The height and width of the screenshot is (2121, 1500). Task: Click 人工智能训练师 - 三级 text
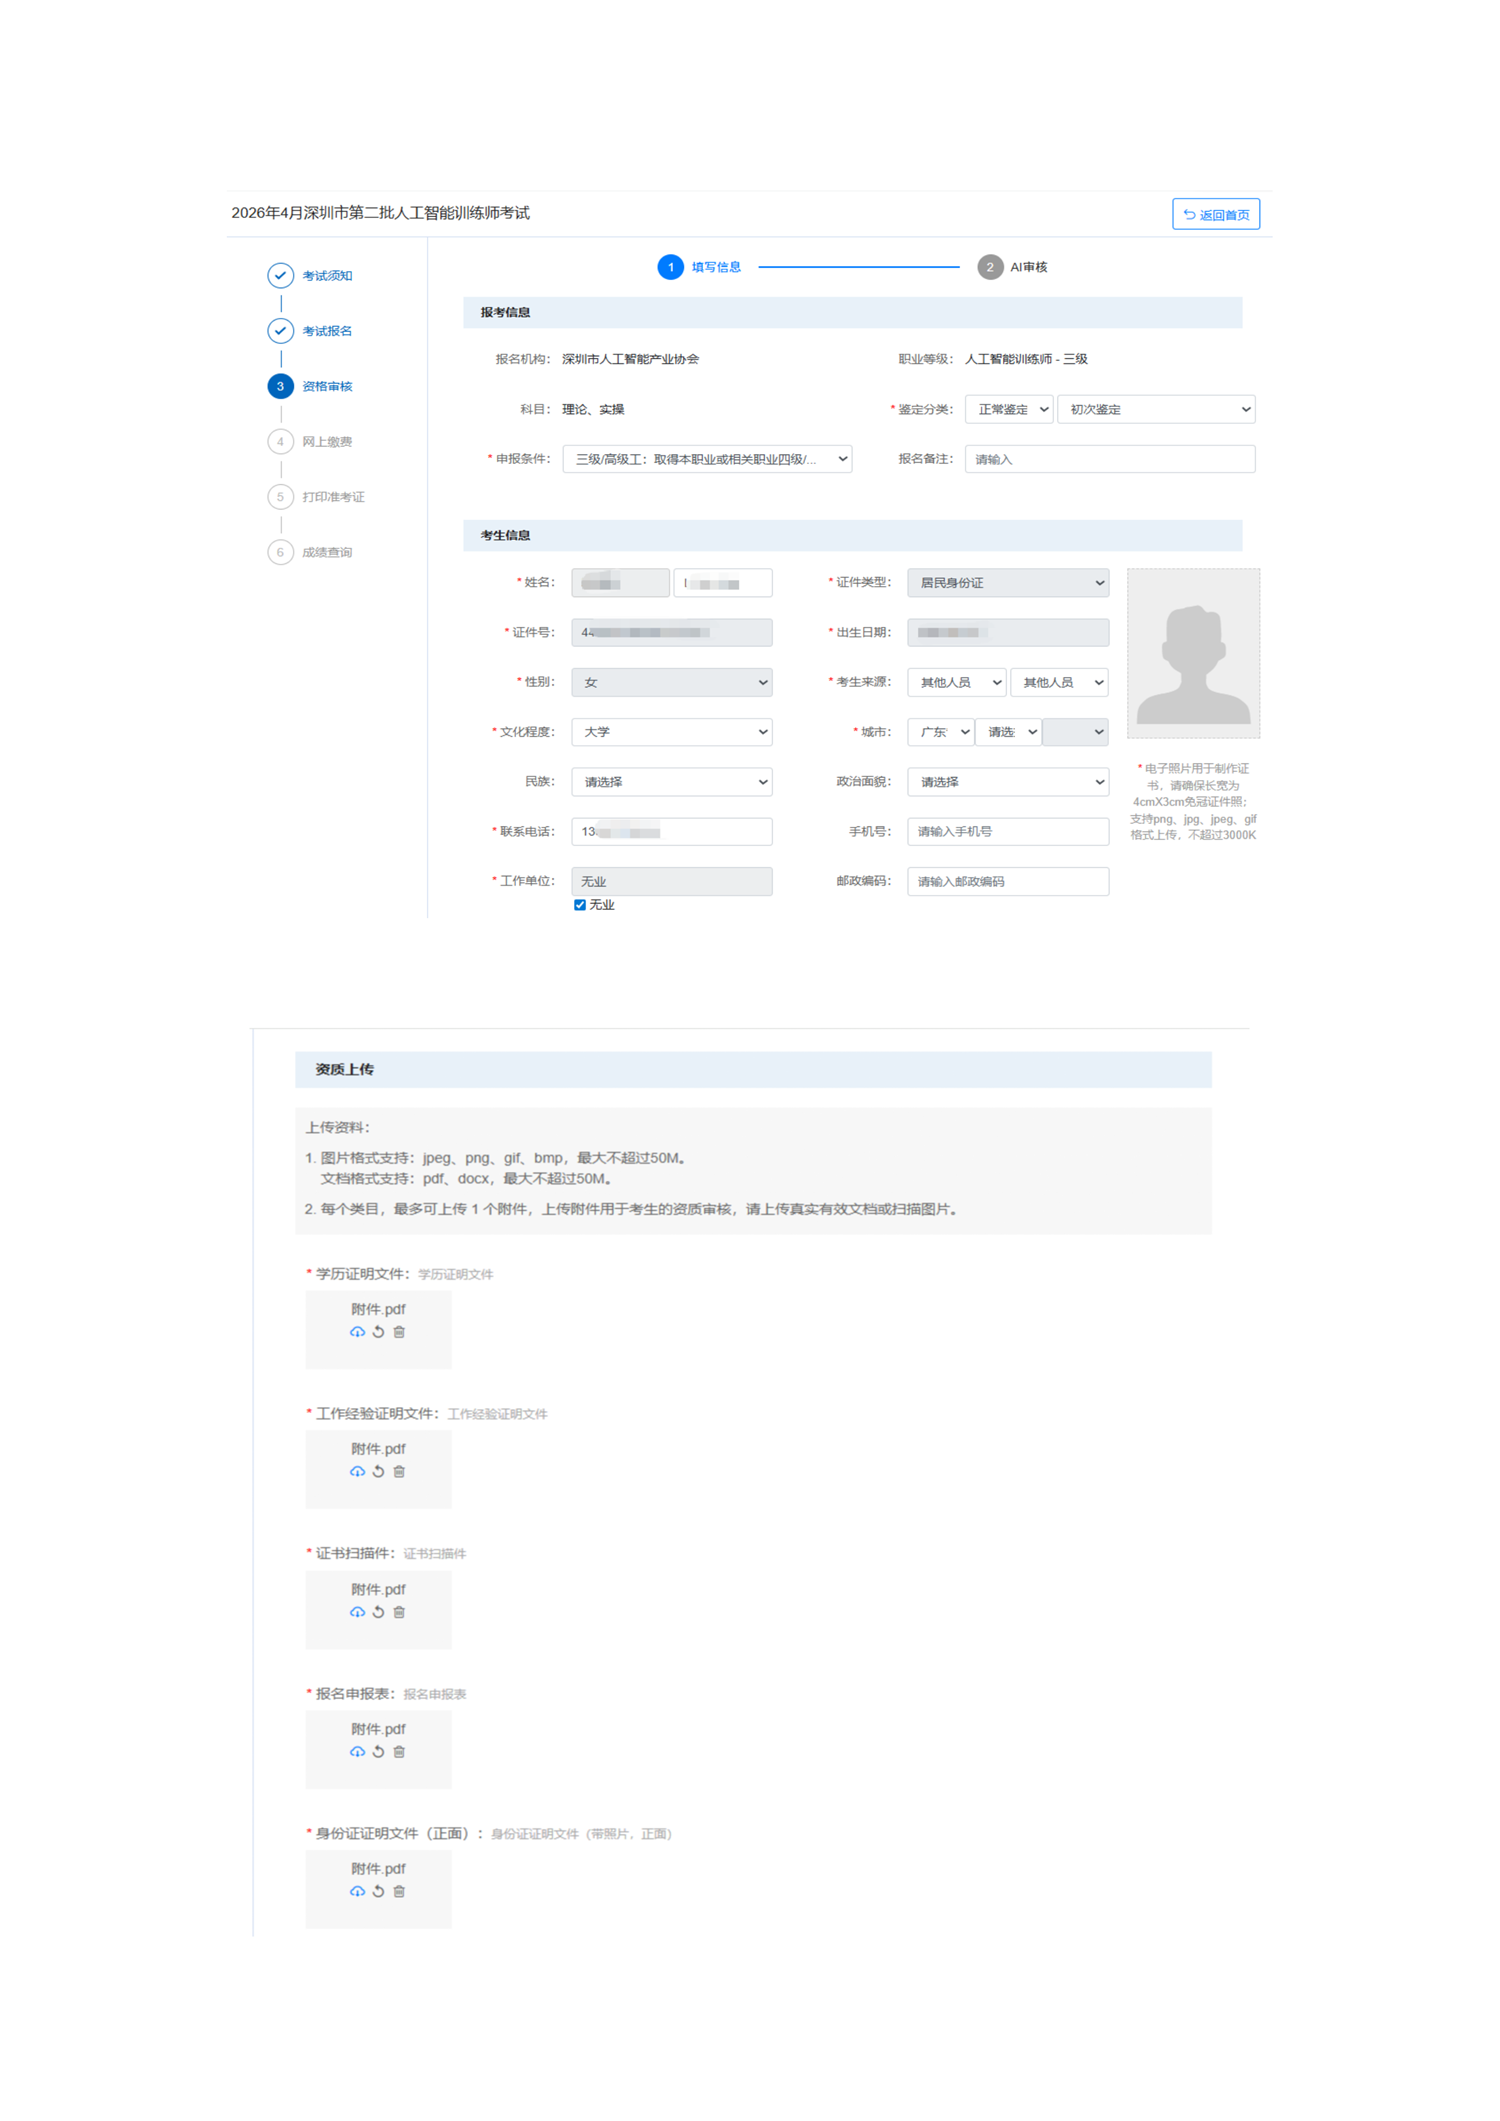[x=1026, y=359]
